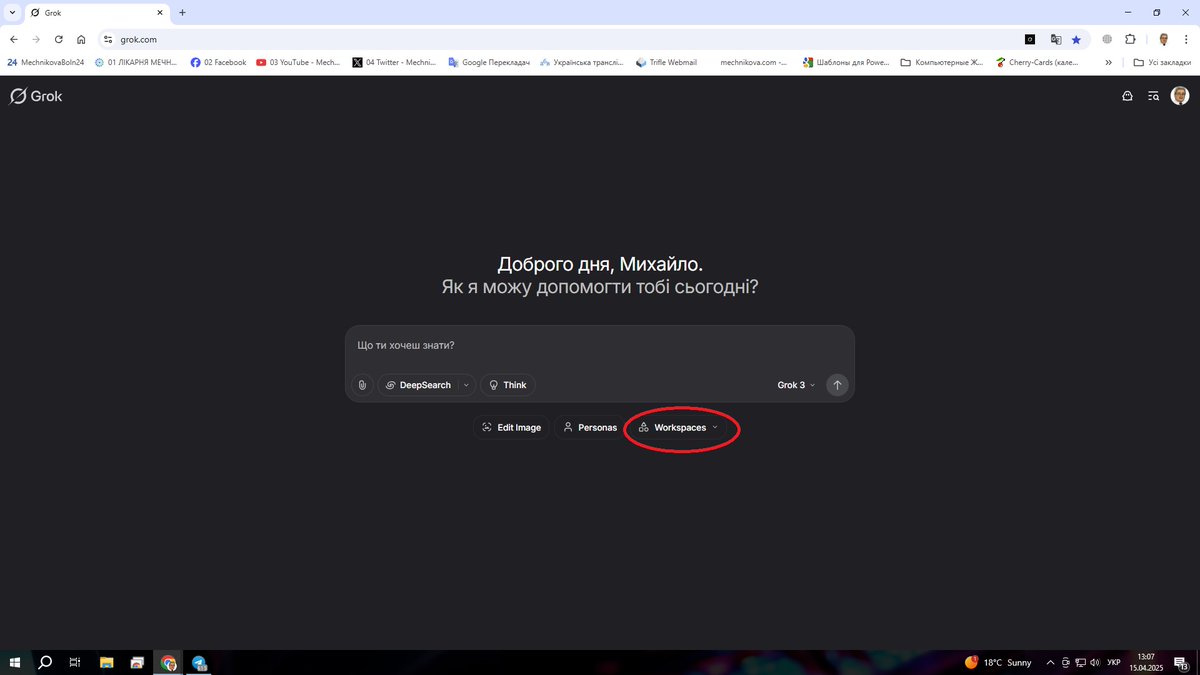Open the 01 ЛІКАРНЯ МЕЧН... bookmark
The image size is (1200, 675).
tap(136, 62)
